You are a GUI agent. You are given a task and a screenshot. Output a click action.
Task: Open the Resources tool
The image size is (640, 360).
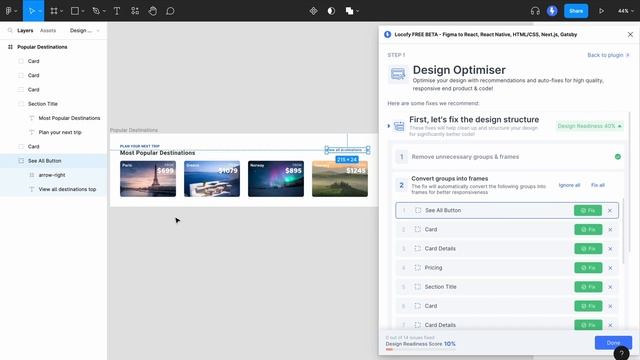[x=135, y=11]
